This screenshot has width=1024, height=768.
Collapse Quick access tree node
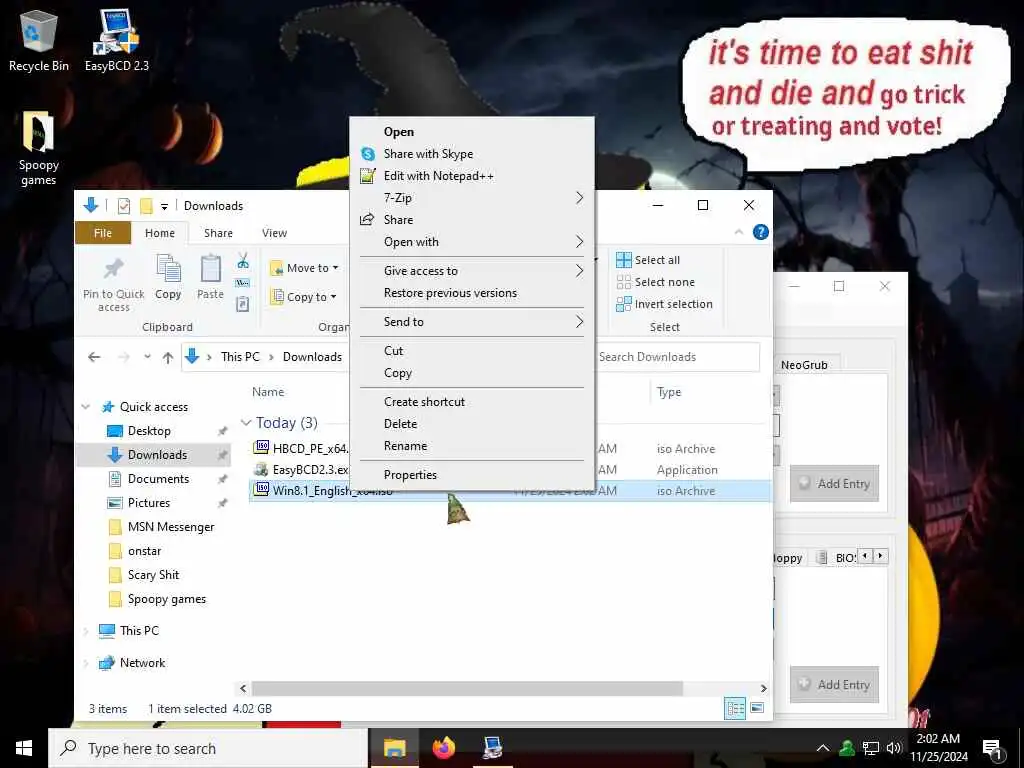click(86, 407)
